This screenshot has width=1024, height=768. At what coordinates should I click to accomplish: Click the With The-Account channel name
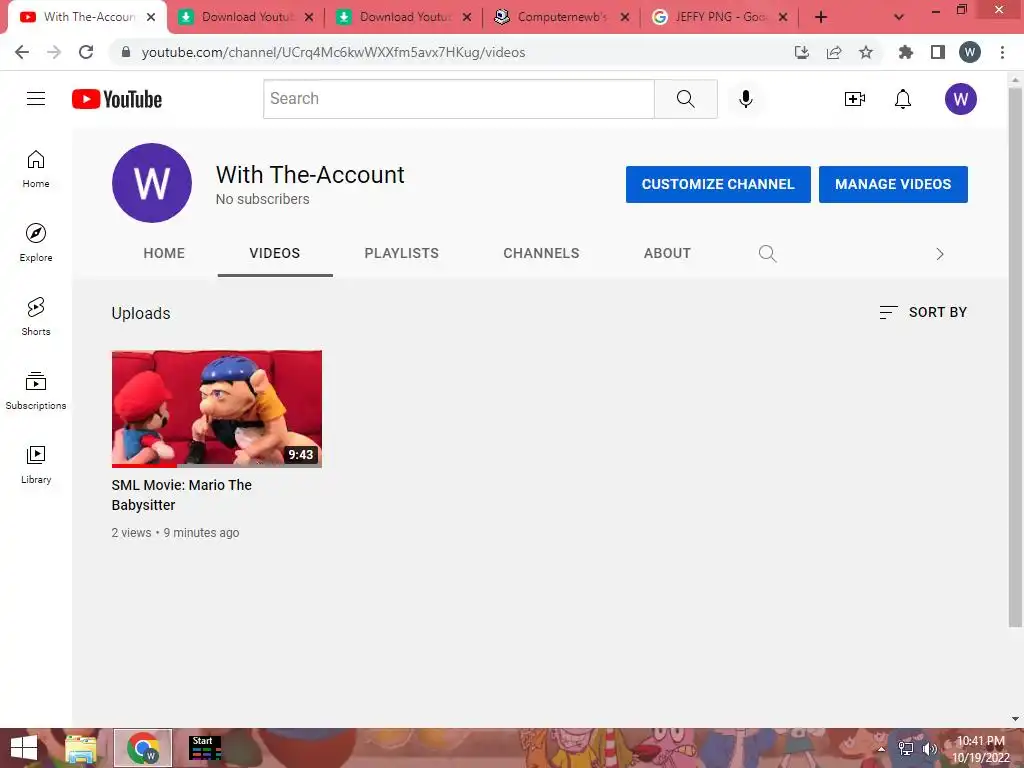[x=310, y=175]
